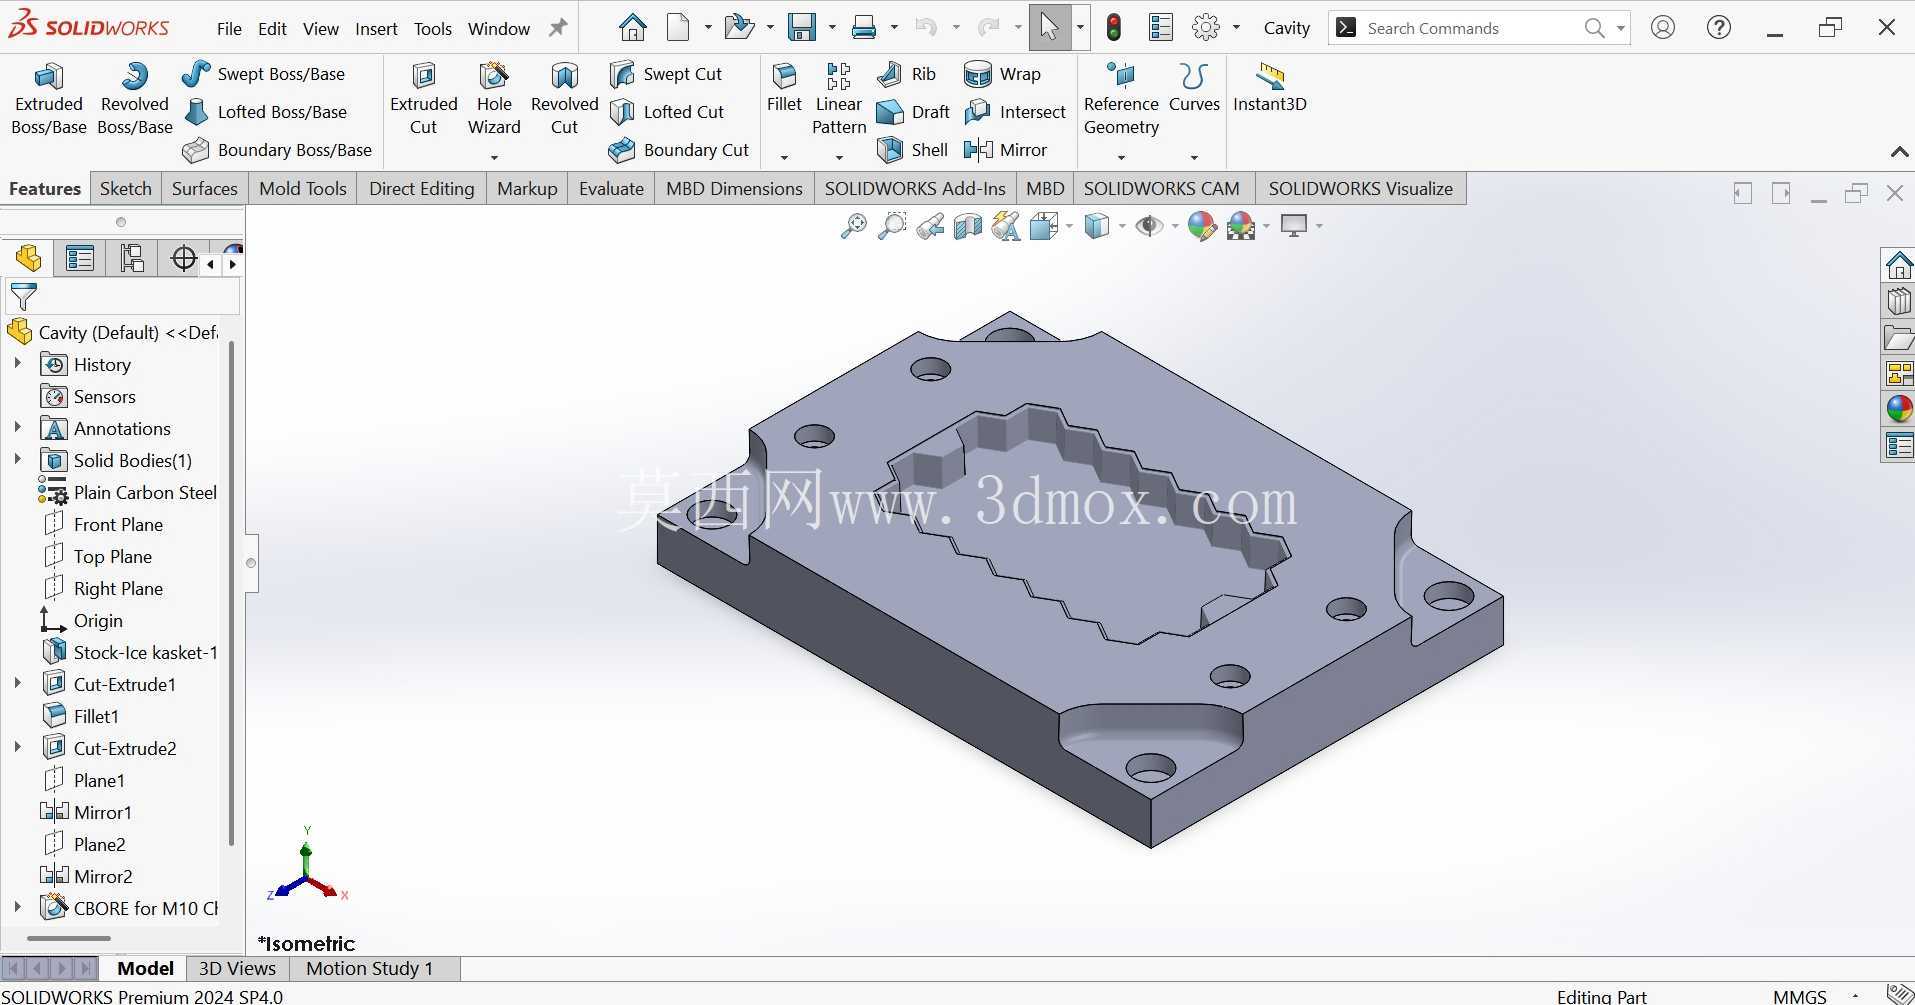Select the Intersect tool
Screen dimensions: 1915x1005
[1015, 112]
